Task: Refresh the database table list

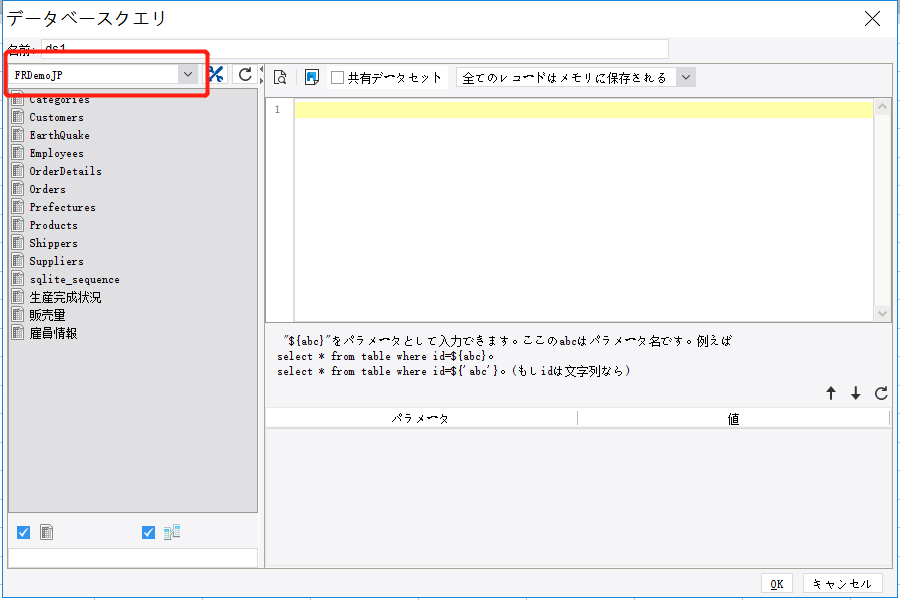Action: pyautogui.click(x=244, y=75)
